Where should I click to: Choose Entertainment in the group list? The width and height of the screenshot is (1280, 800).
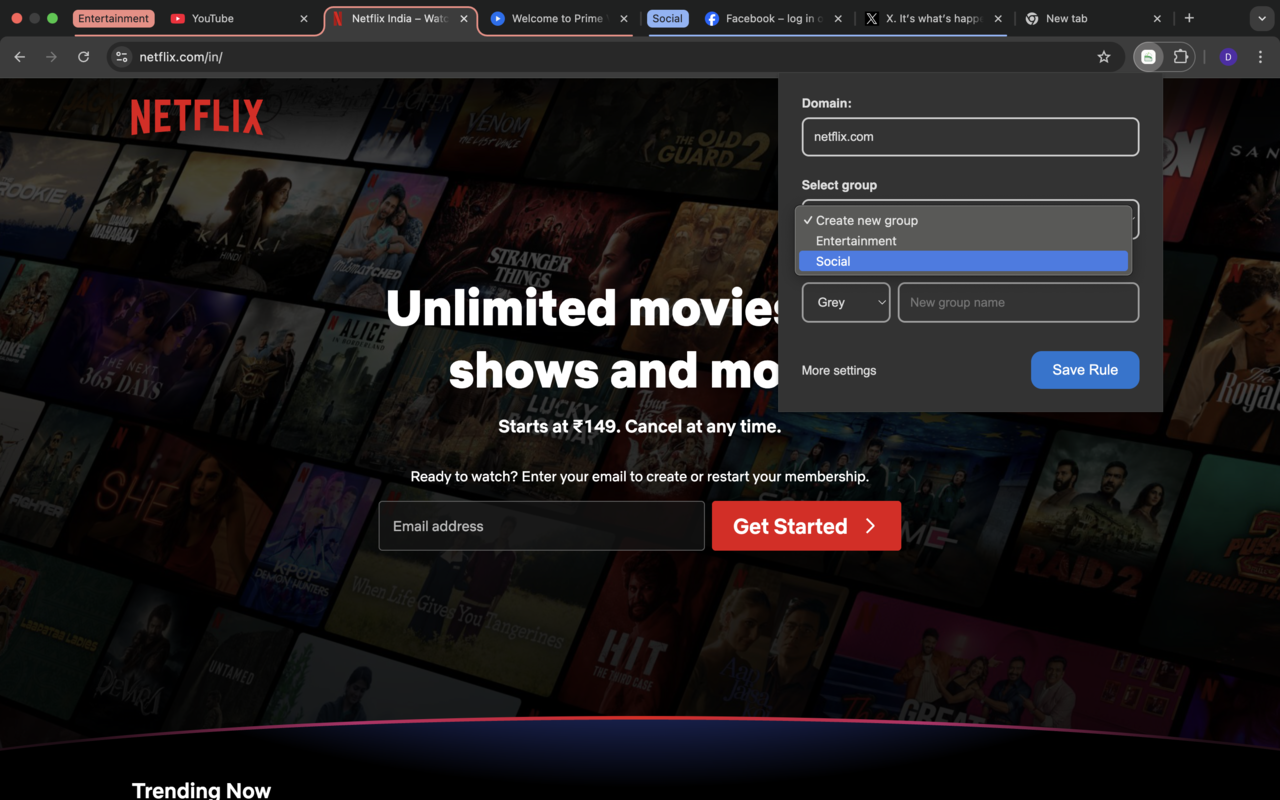pos(963,241)
